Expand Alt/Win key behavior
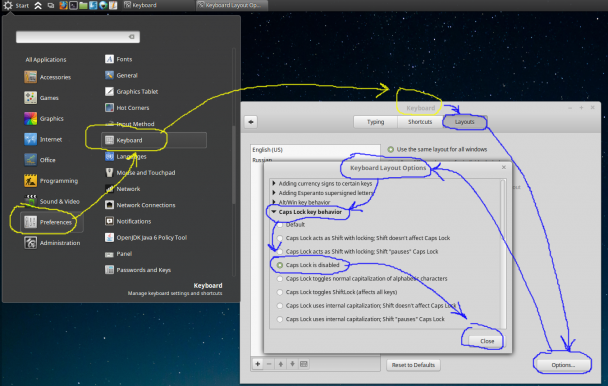The image size is (608, 386). point(274,202)
